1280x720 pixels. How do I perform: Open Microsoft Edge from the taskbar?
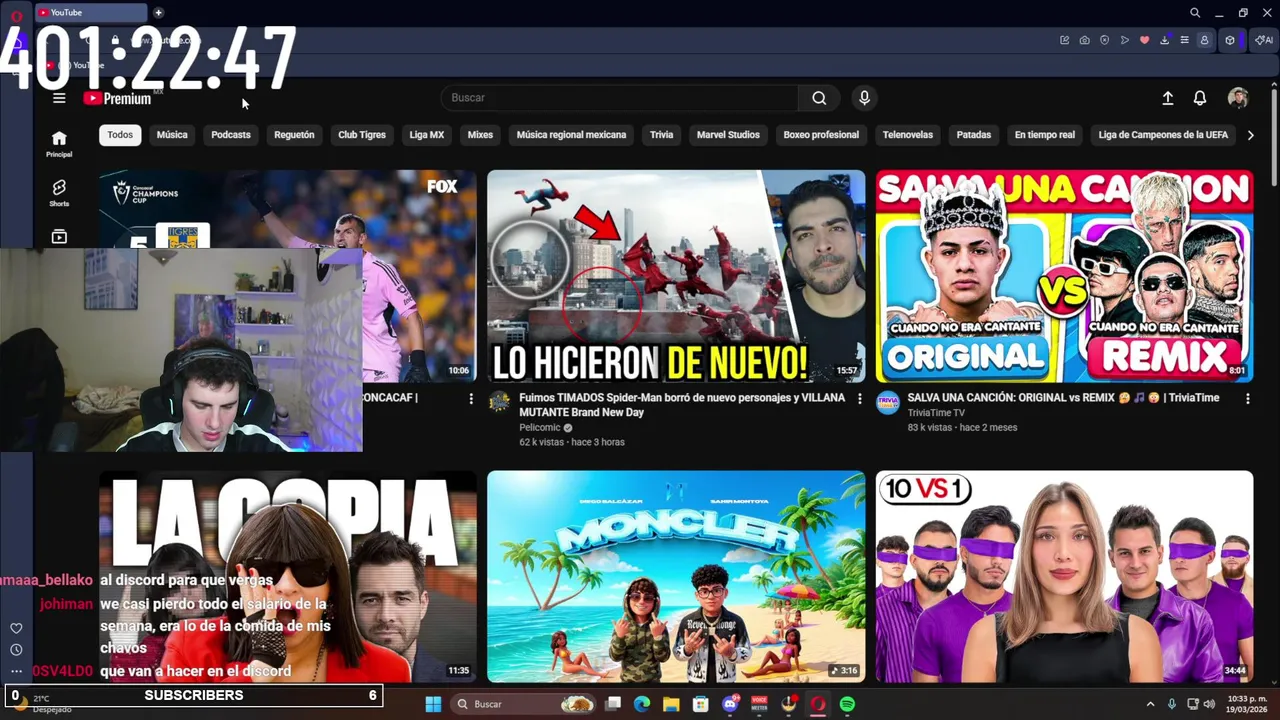642,704
